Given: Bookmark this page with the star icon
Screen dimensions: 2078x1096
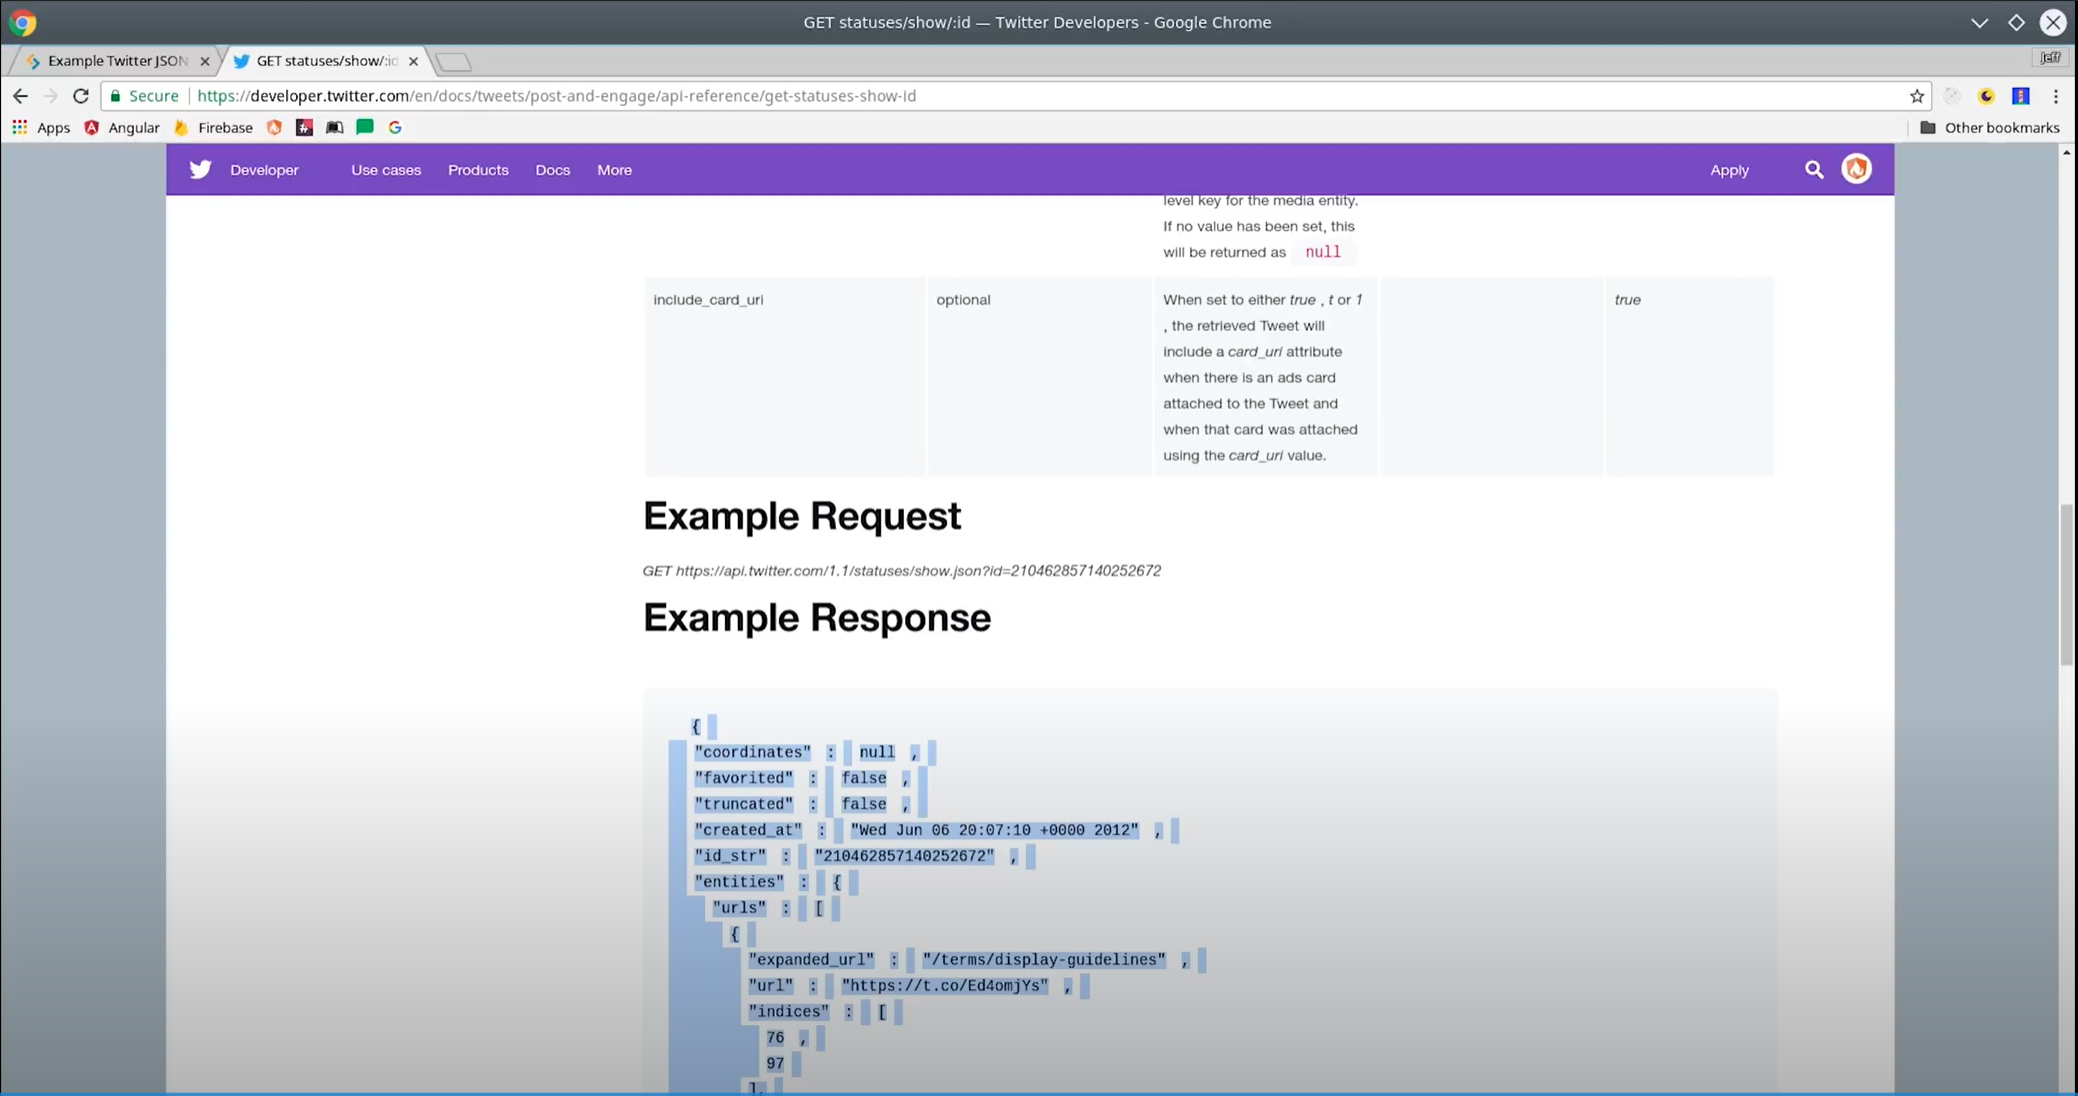Looking at the screenshot, I should pyautogui.click(x=1916, y=96).
